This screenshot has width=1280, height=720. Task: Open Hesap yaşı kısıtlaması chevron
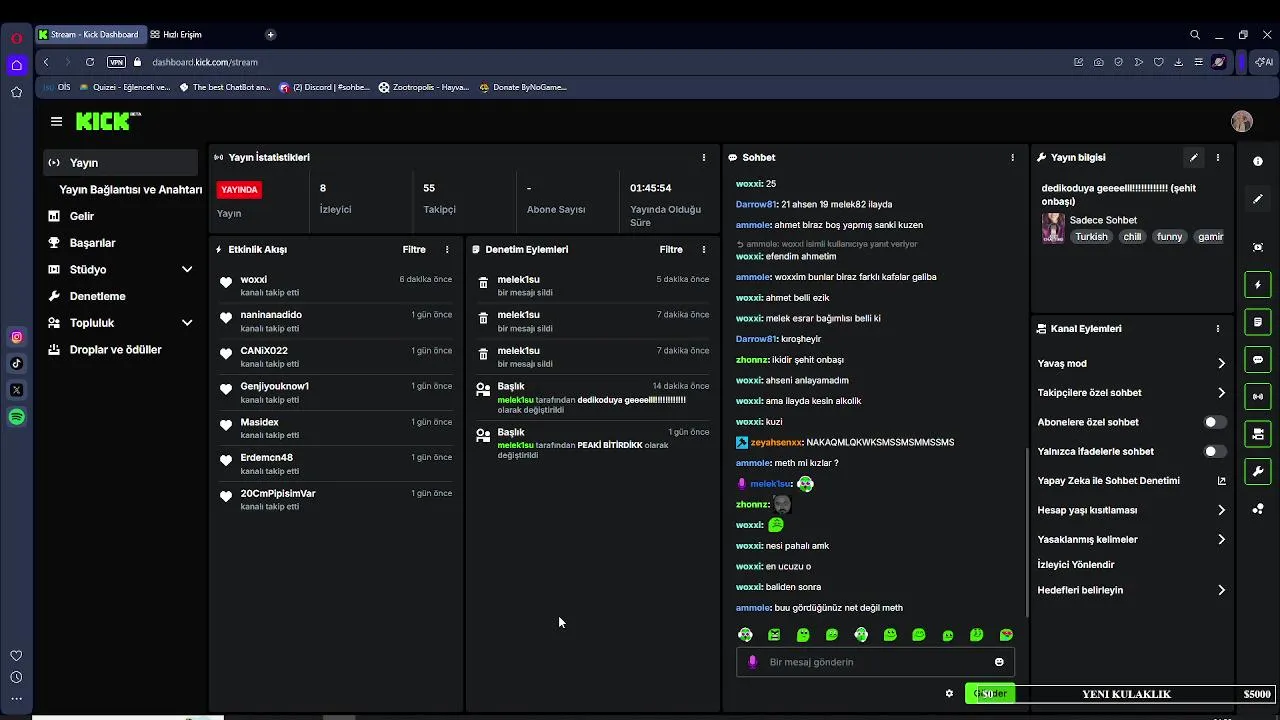tap(1221, 510)
